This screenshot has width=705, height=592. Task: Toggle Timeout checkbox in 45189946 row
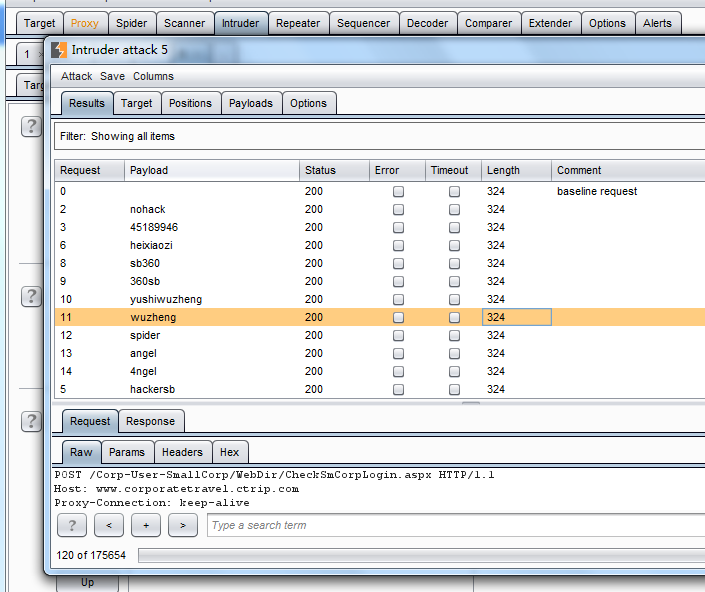click(454, 227)
